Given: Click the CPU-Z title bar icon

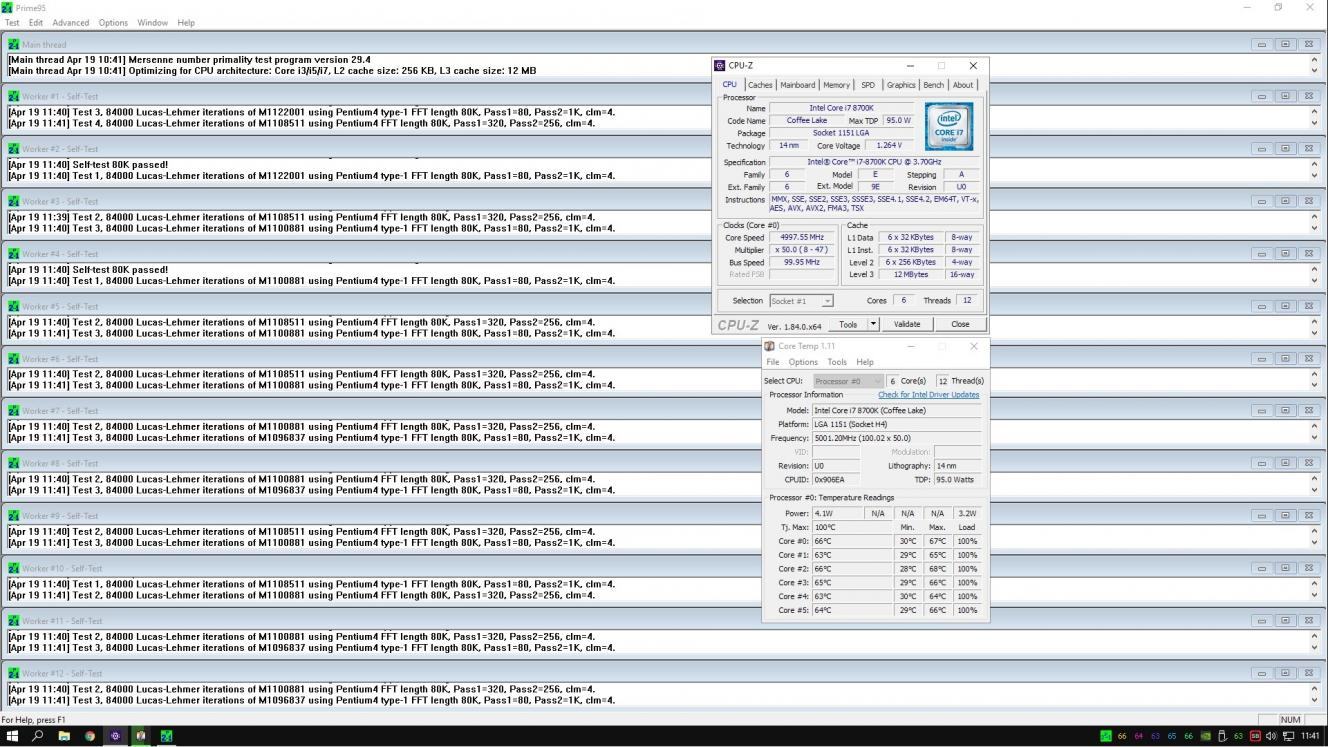Looking at the screenshot, I should point(720,65).
